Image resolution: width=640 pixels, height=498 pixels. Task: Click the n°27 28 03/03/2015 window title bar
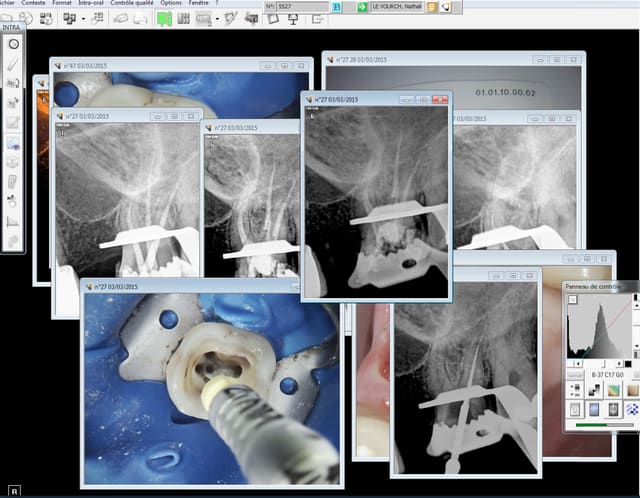pos(453,60)
